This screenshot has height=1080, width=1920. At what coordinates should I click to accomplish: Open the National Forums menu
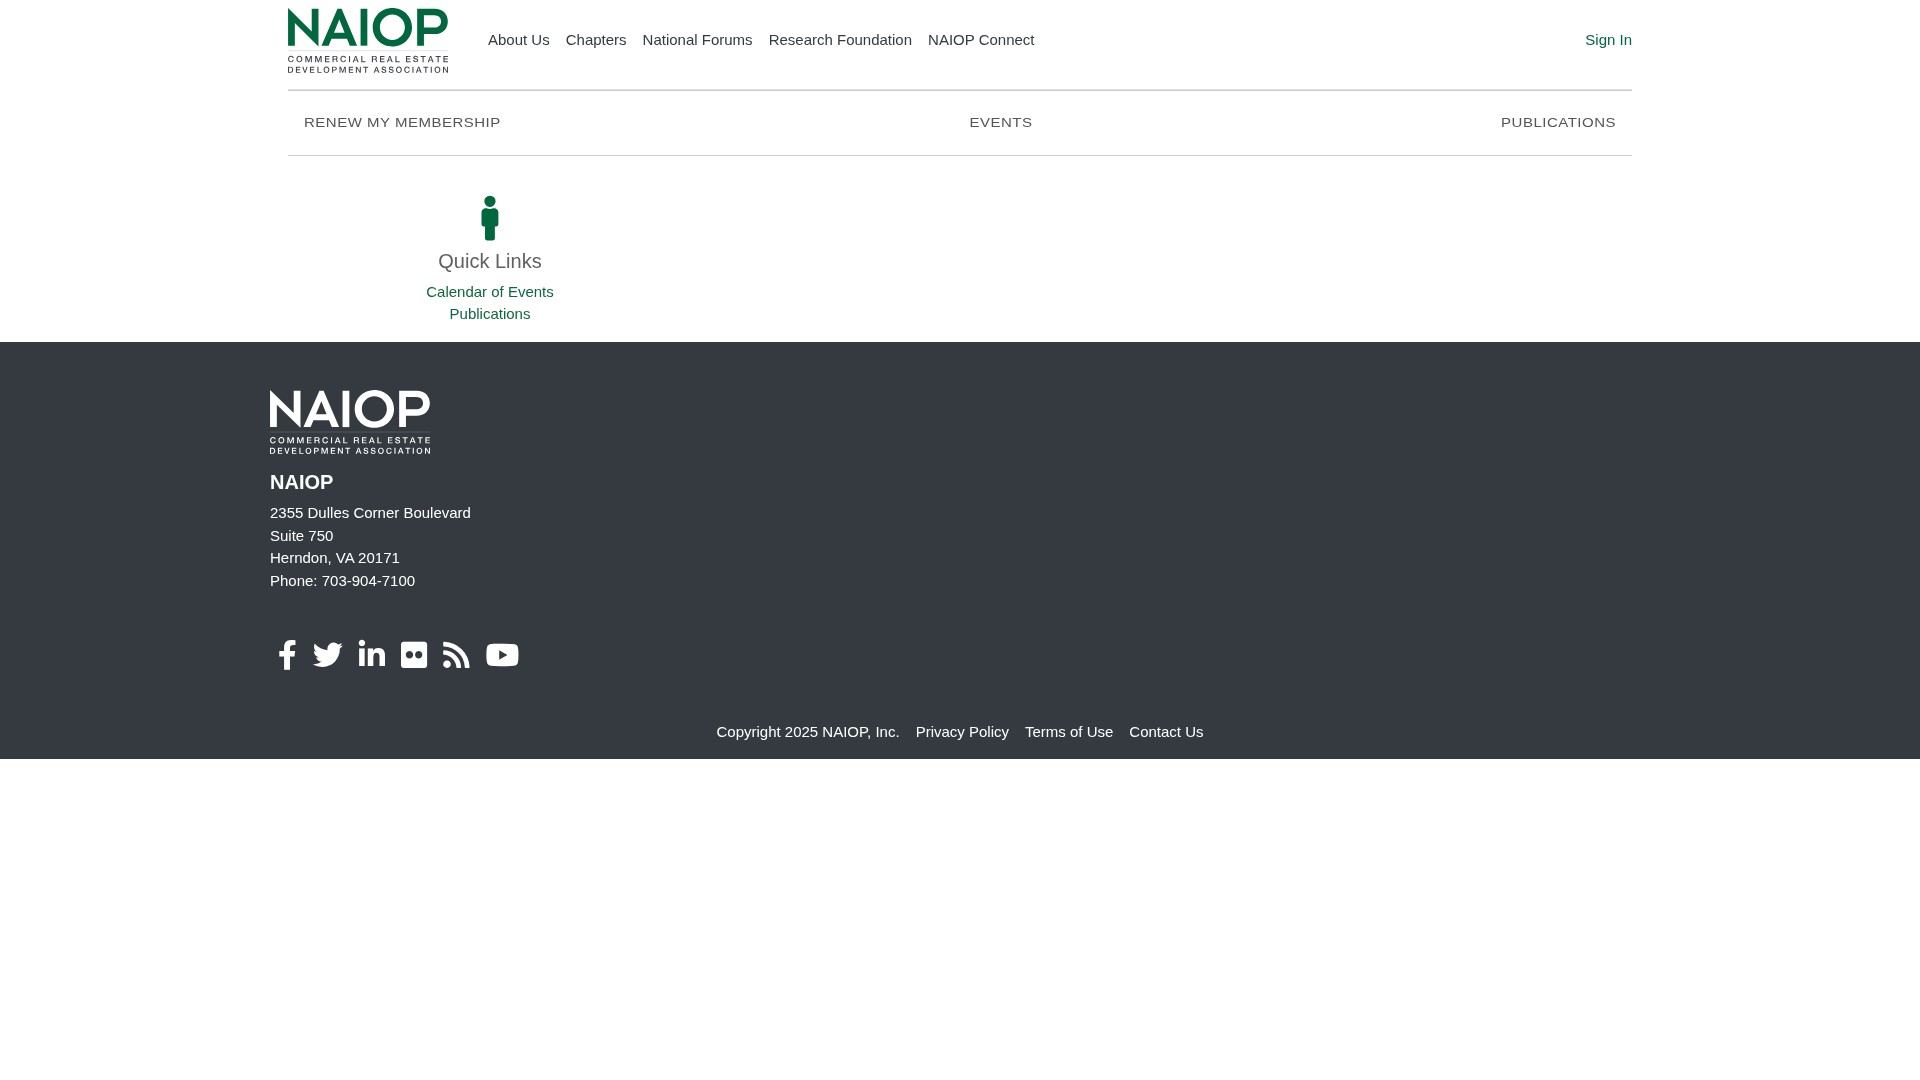coord(697,40)
